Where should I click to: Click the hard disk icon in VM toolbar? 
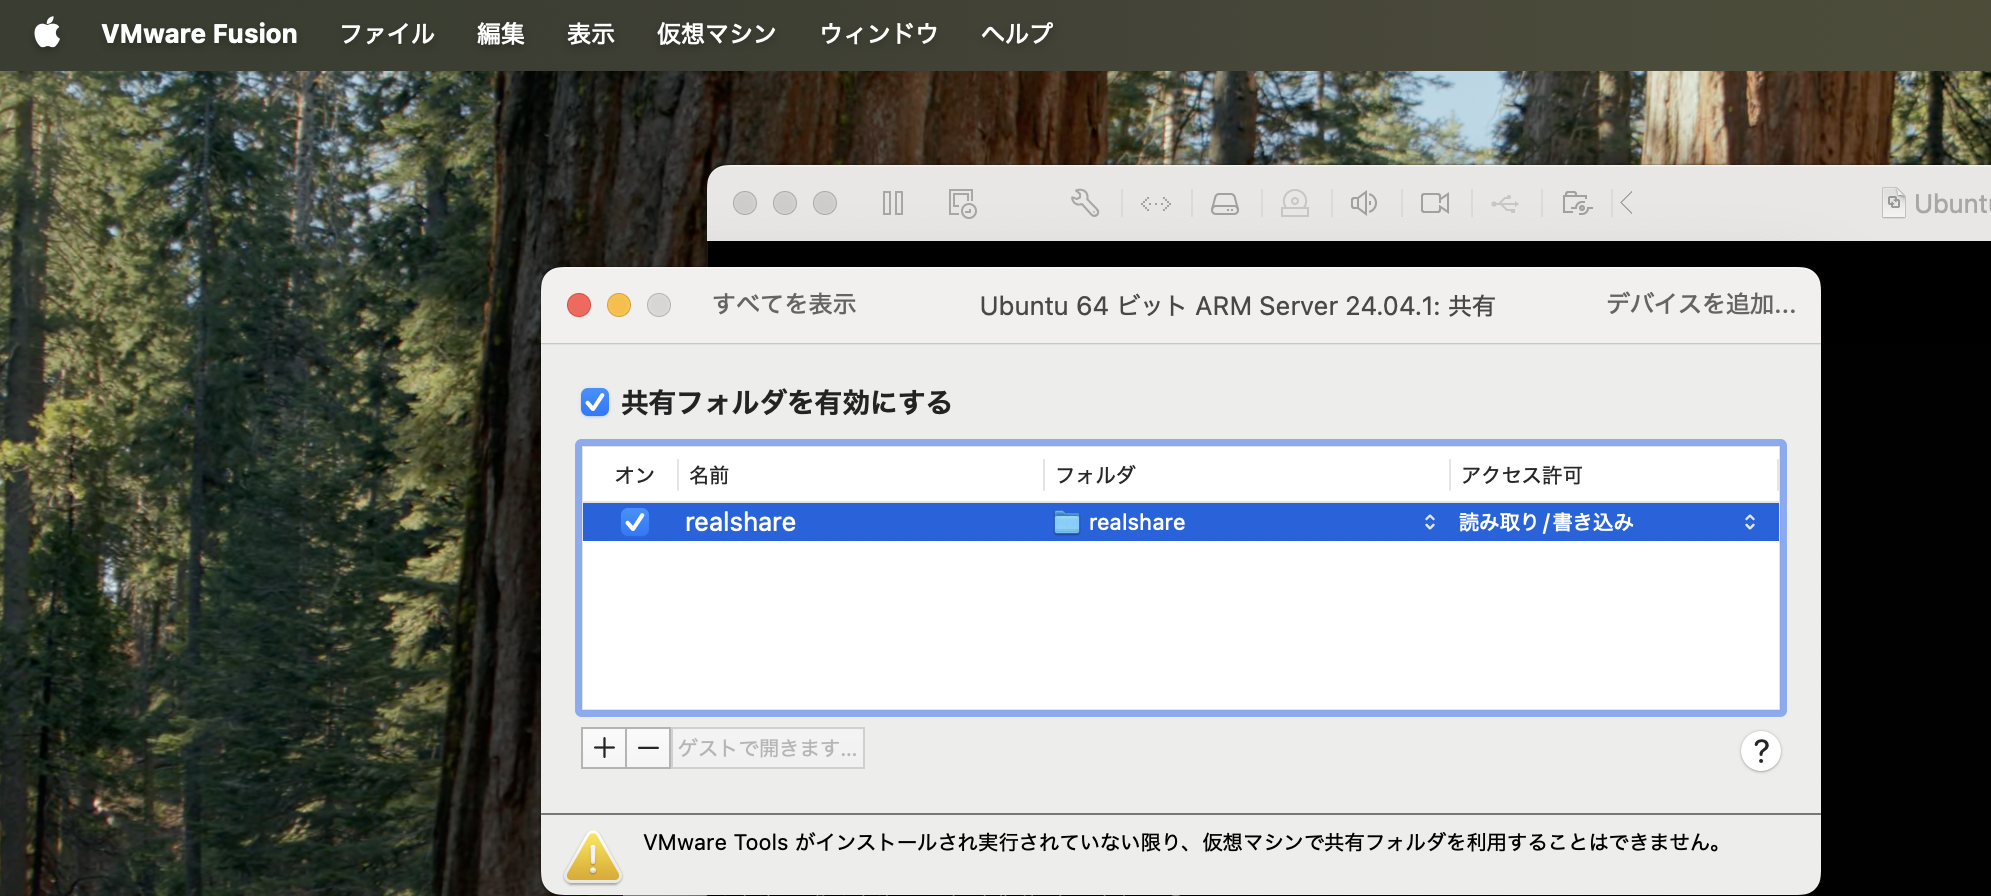point(1225,204)
